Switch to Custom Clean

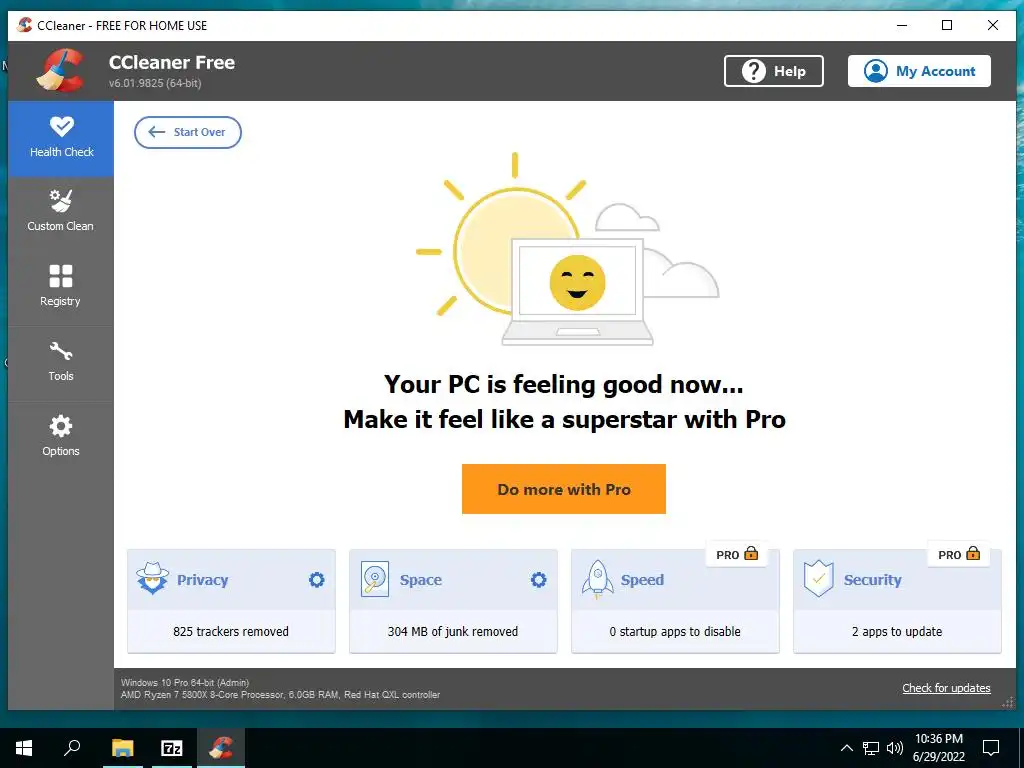pos(61,213)
